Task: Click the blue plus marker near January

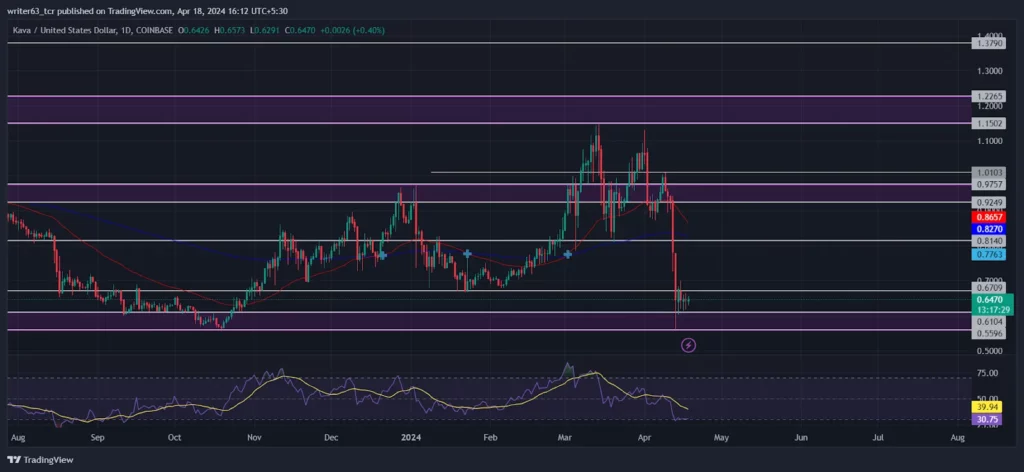Action: click(x=468, y=253)
